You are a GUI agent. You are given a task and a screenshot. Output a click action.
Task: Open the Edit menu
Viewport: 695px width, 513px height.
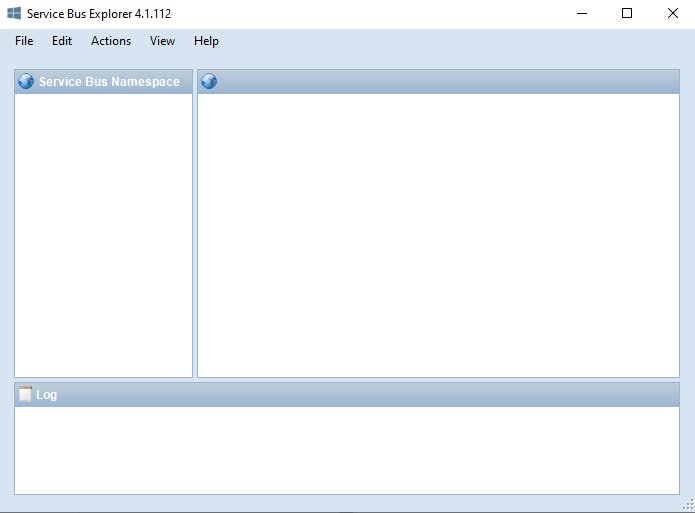point(62,41)
